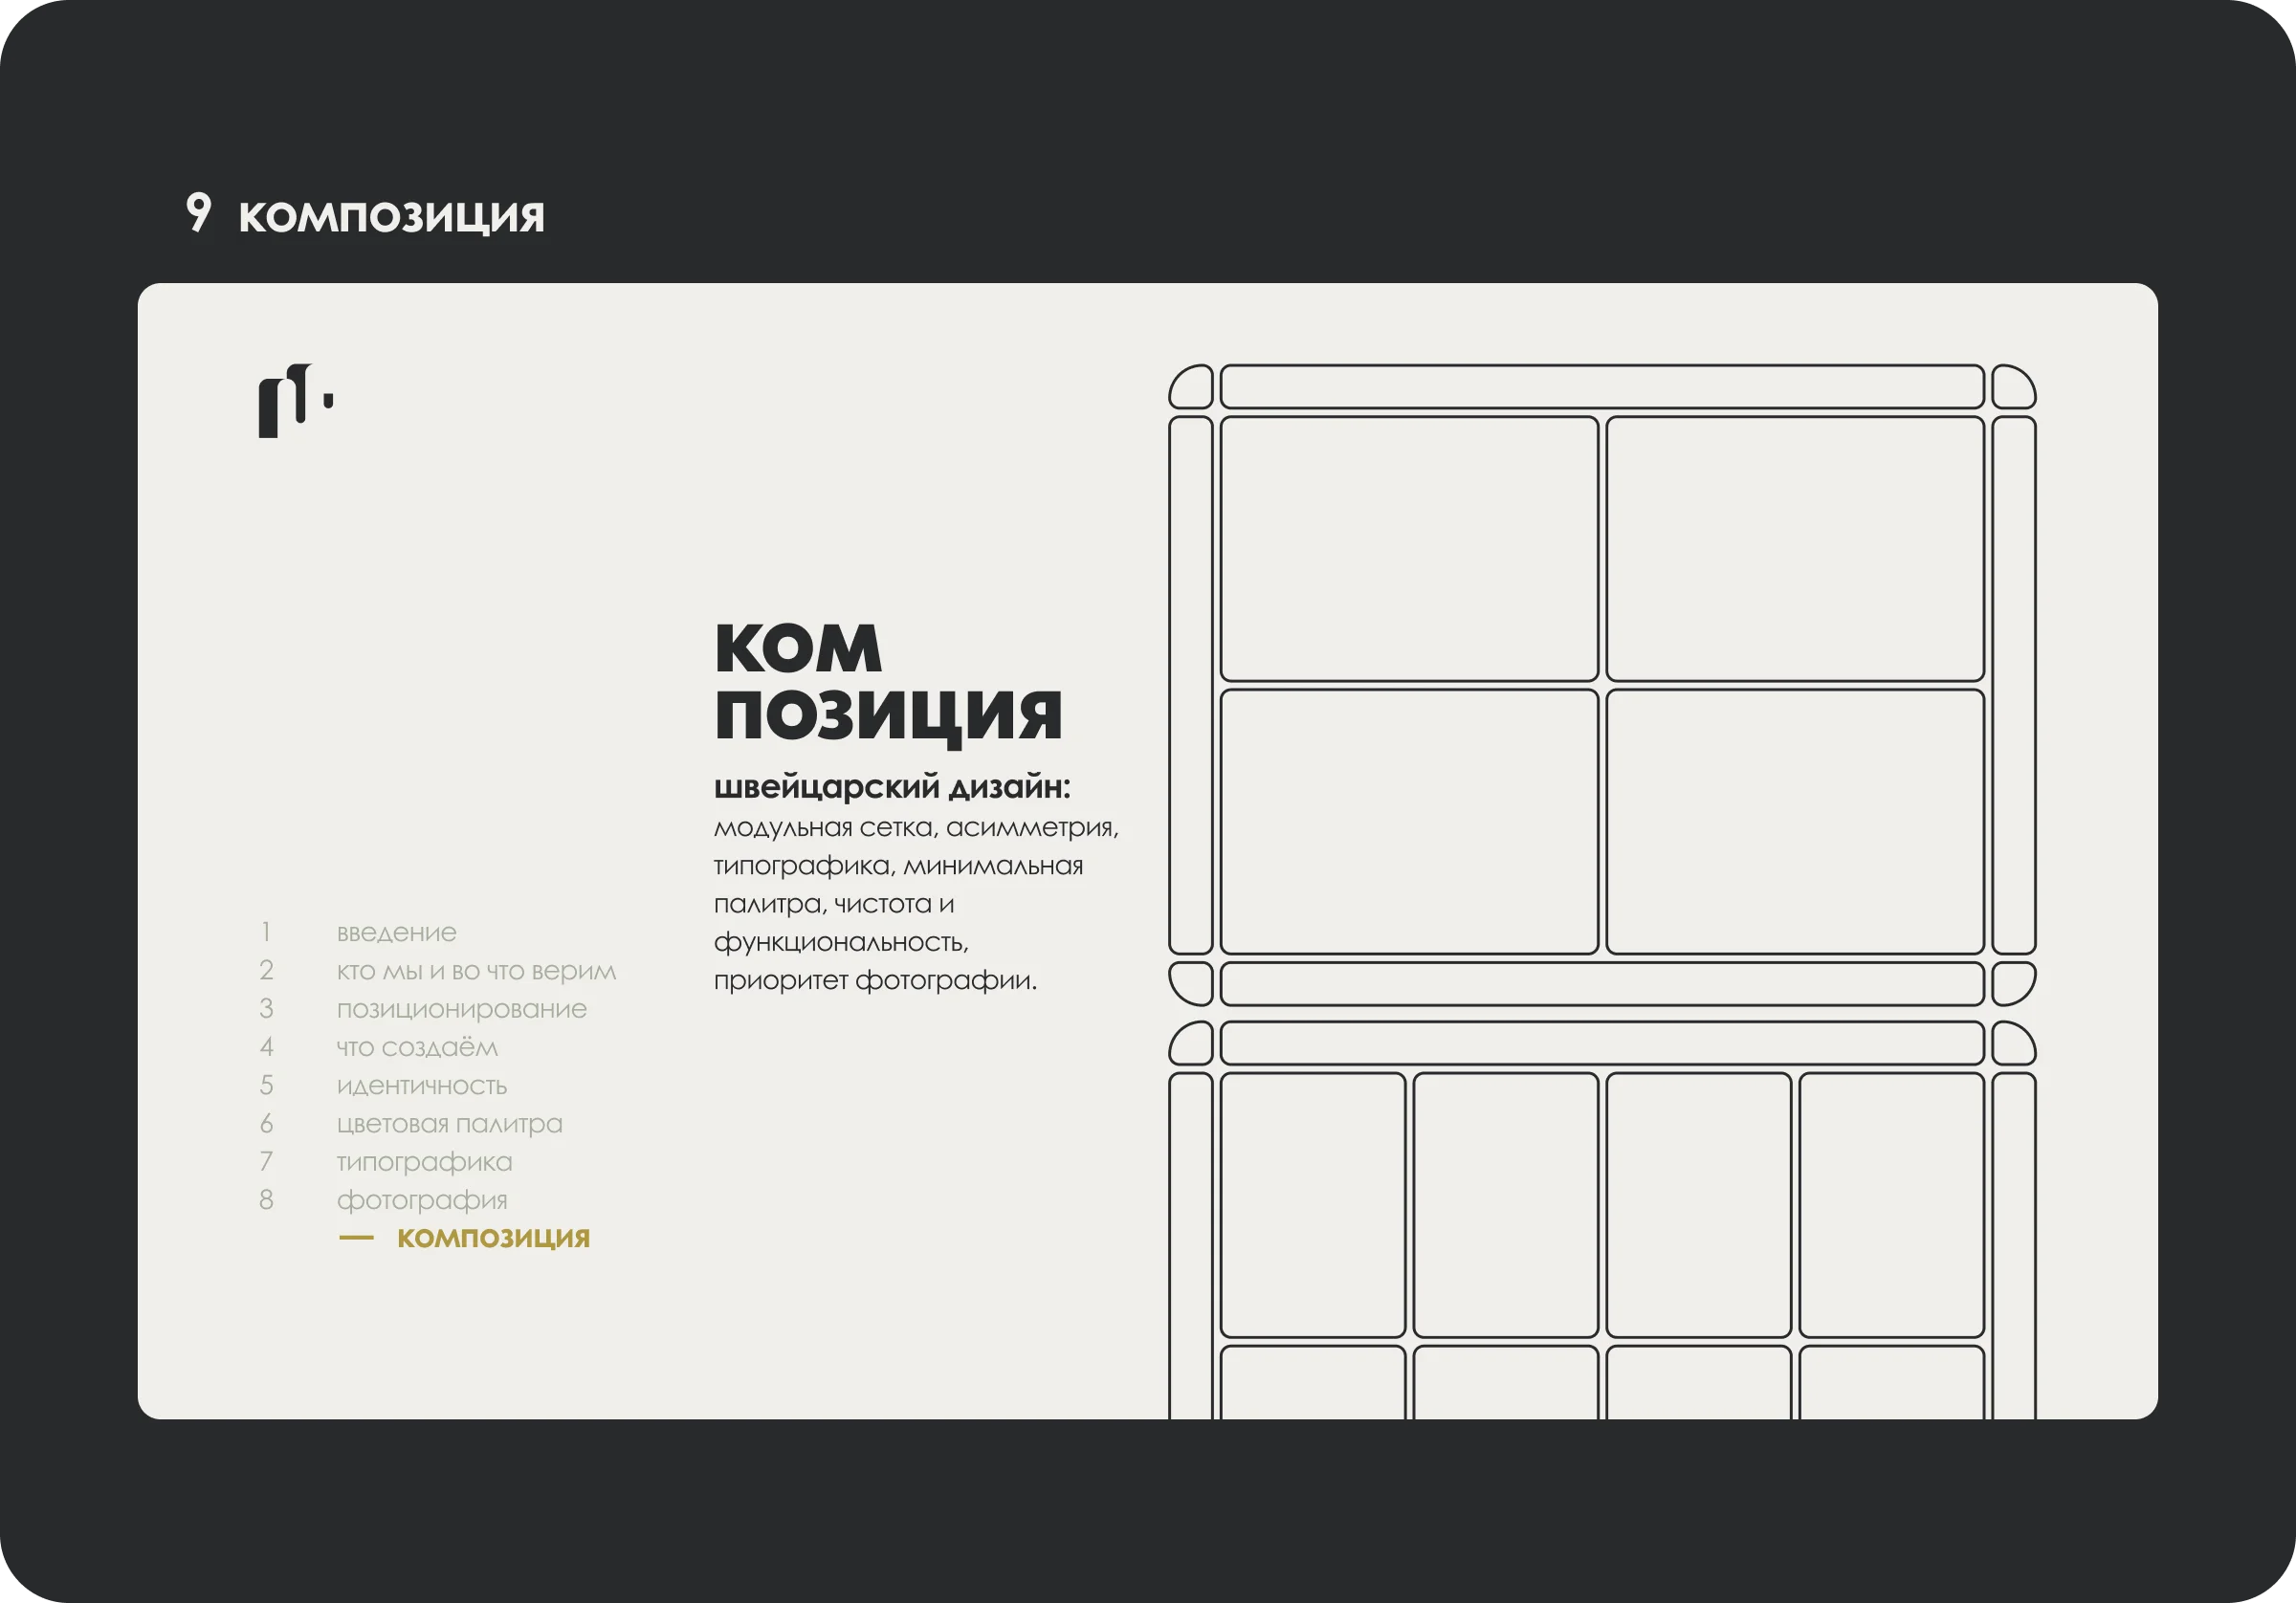The width and height of the screenshot is (2296, 1603).
Task: Click top-right rounded corner grid shape
Action: [x=2012, y=387]
